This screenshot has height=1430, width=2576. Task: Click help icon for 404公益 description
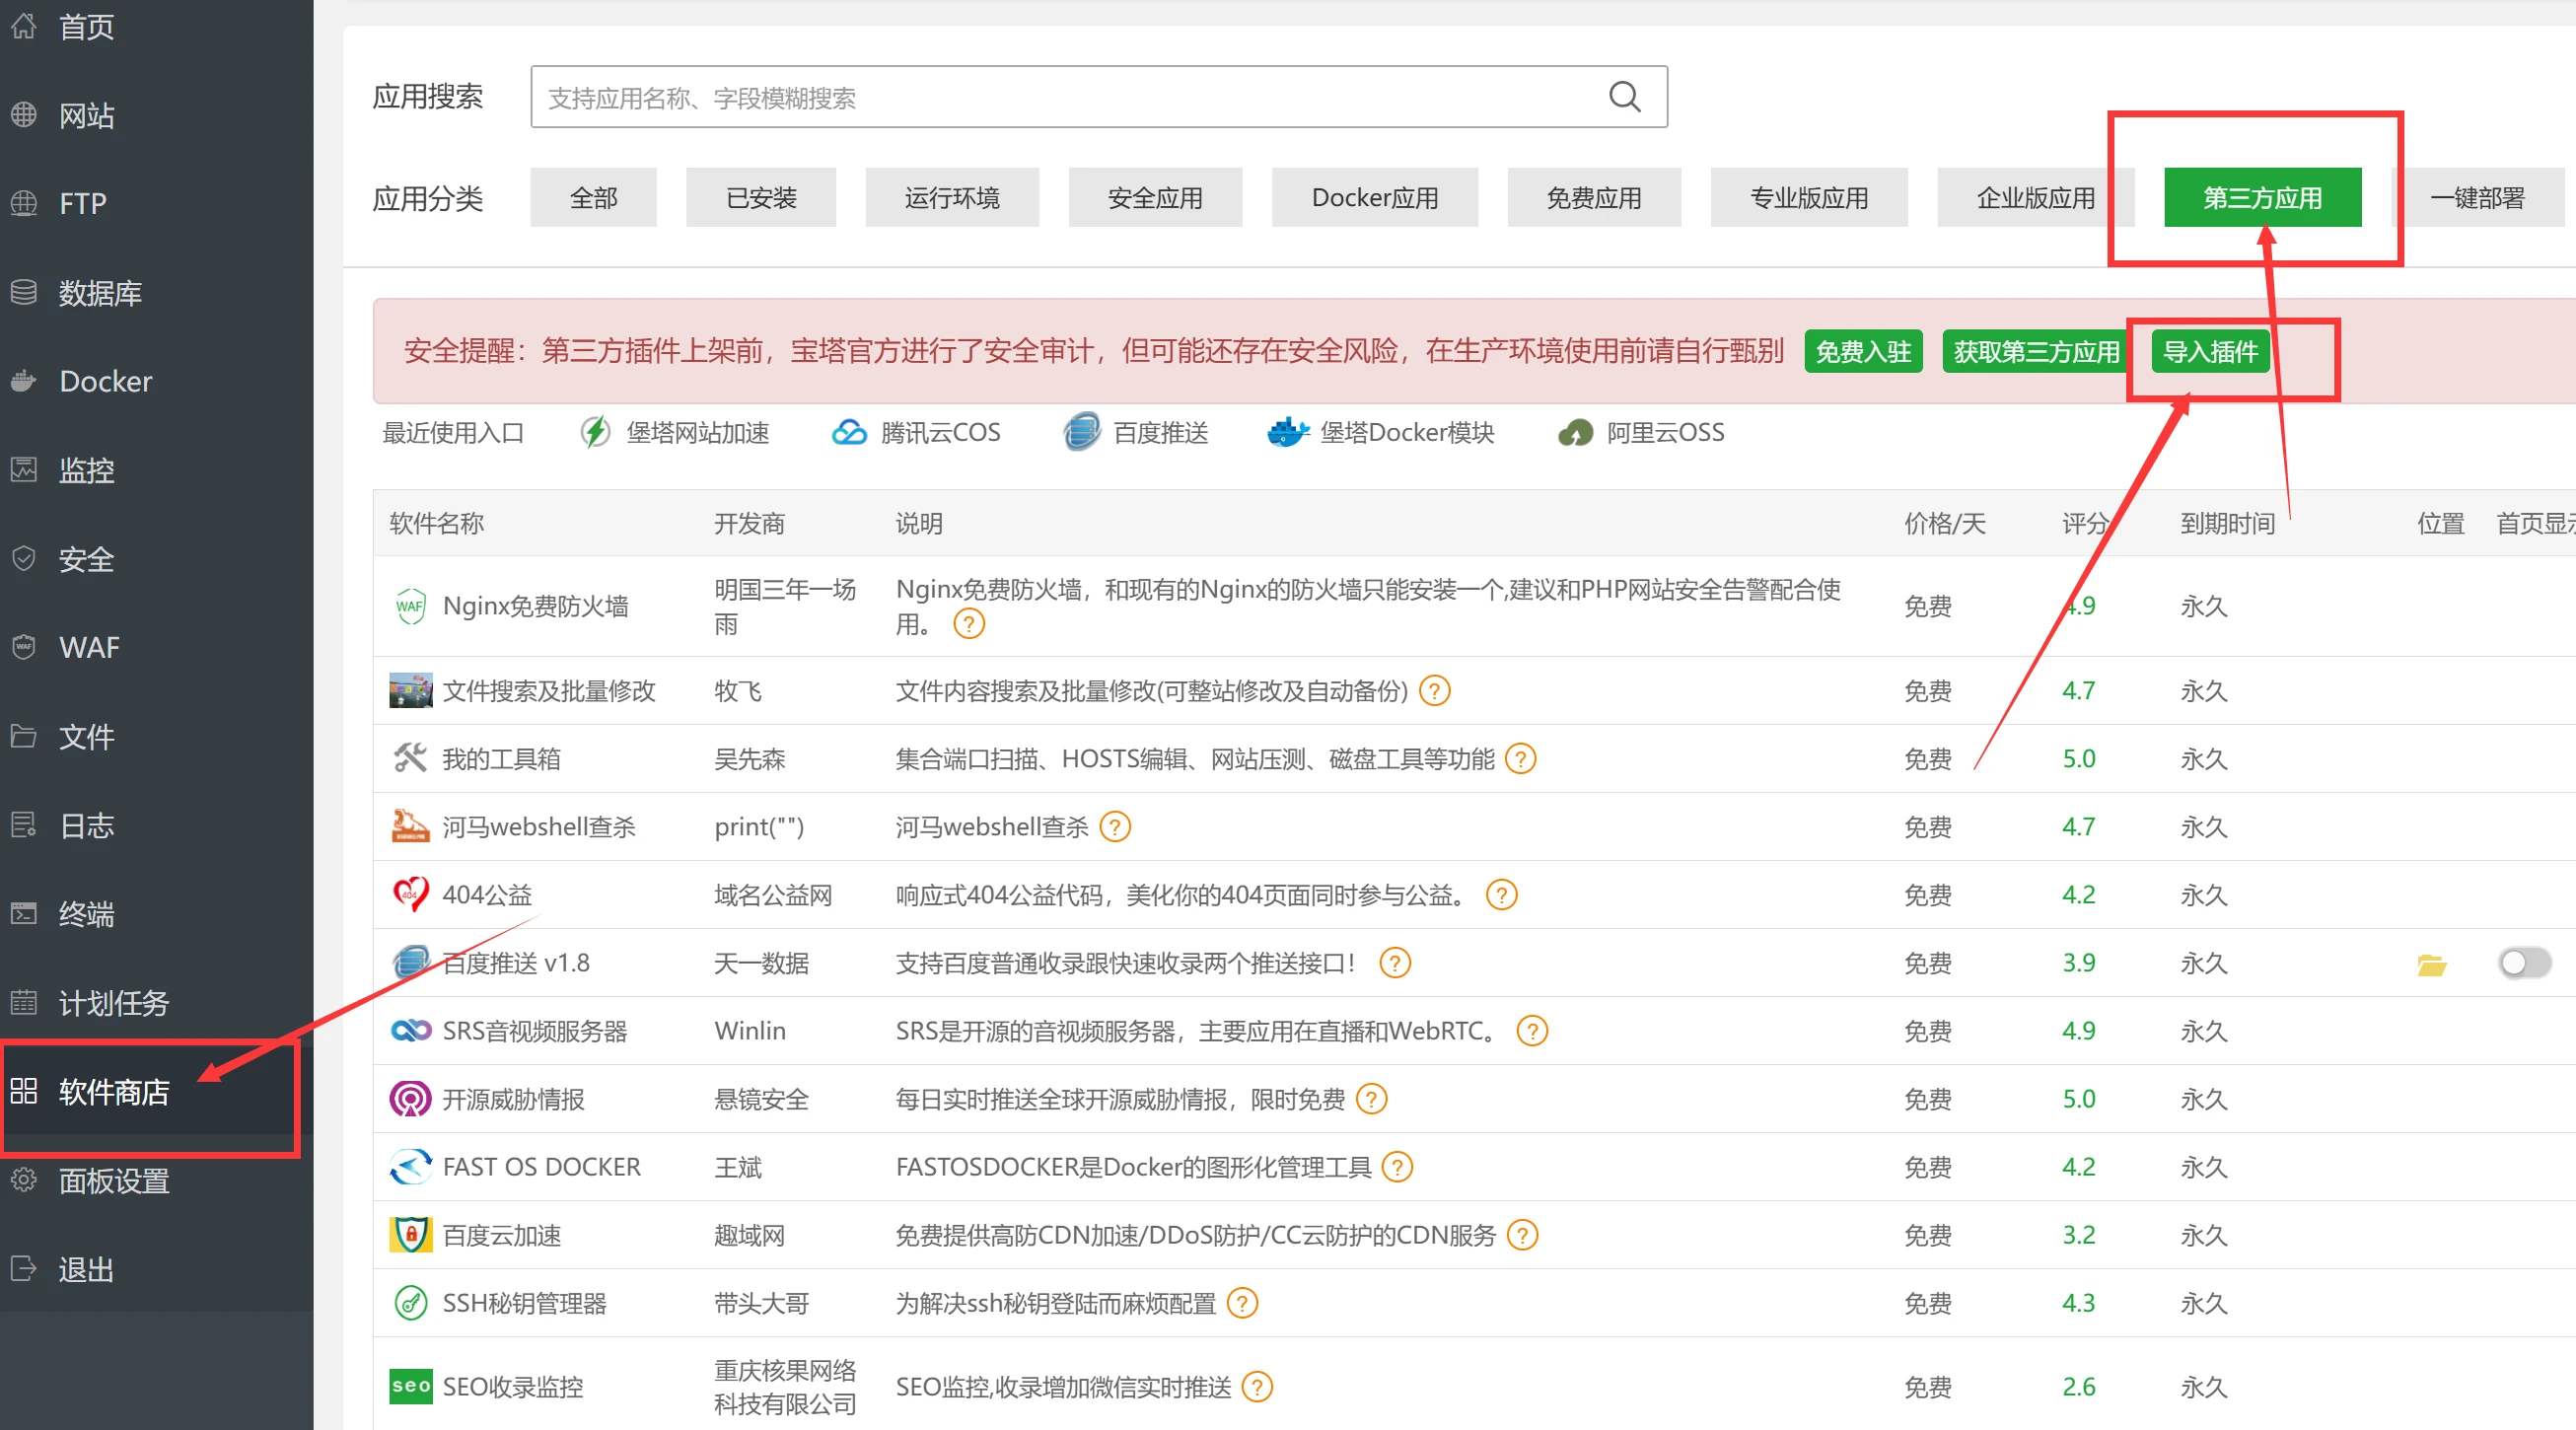[1501, 895]
